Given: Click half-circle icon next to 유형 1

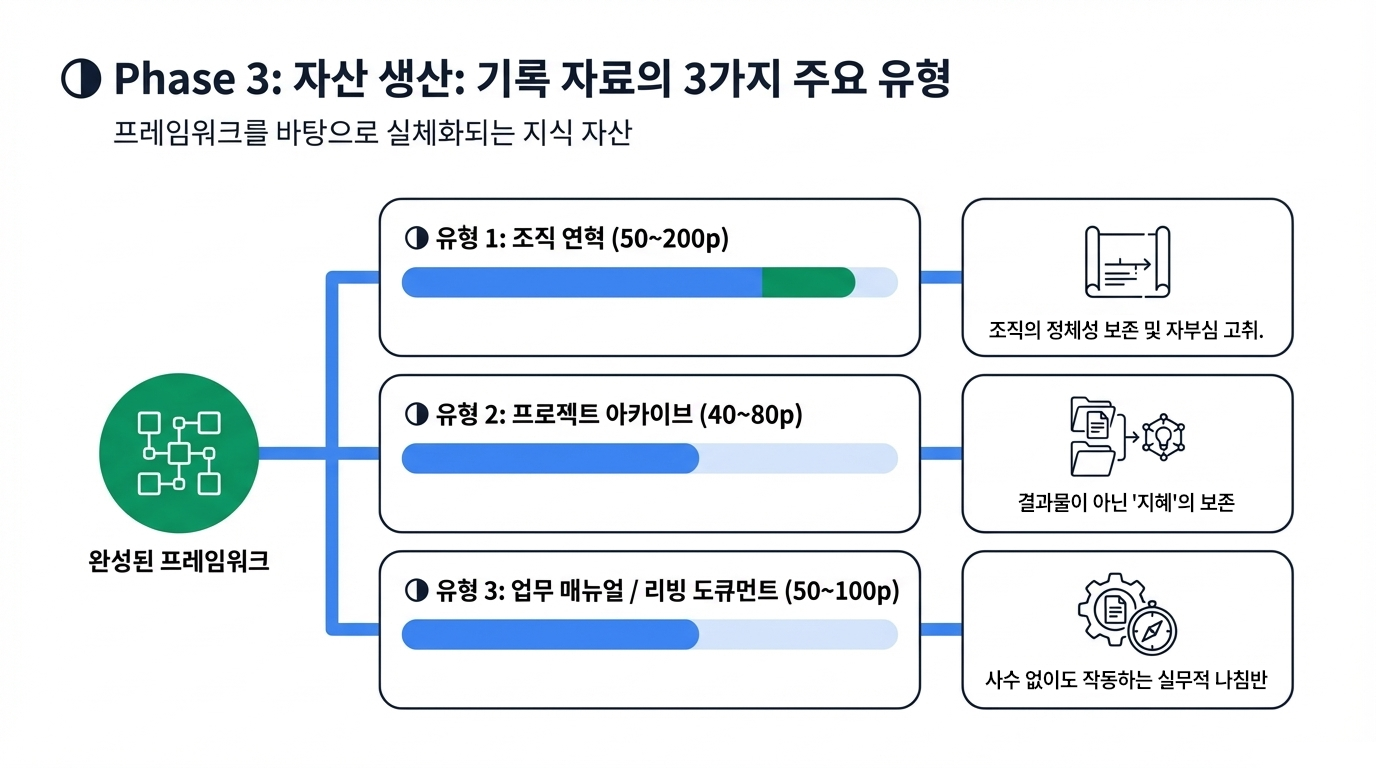Looking at the screenshot, I should click(415, 240).
